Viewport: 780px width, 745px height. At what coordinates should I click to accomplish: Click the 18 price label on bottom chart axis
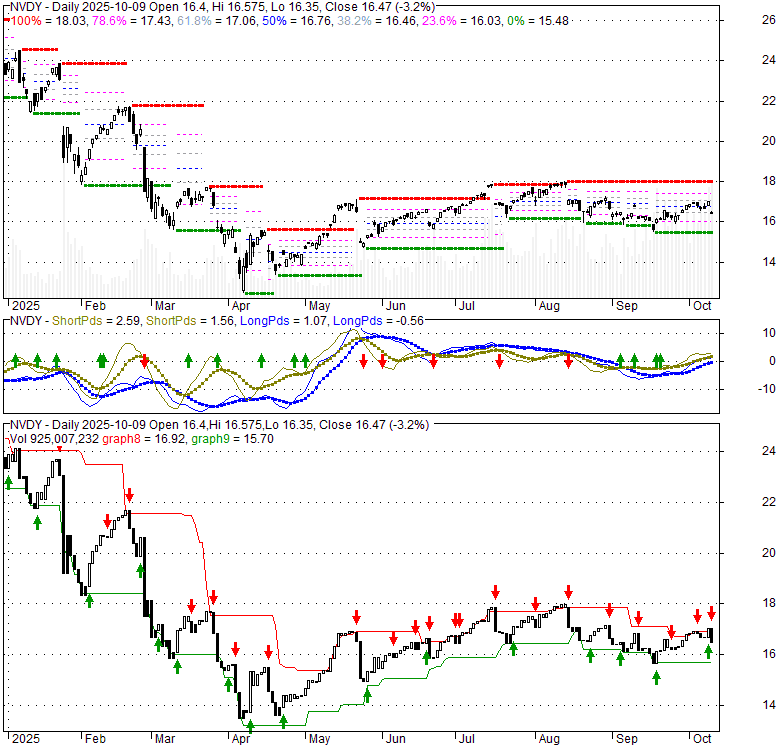(x=769, y=603)
